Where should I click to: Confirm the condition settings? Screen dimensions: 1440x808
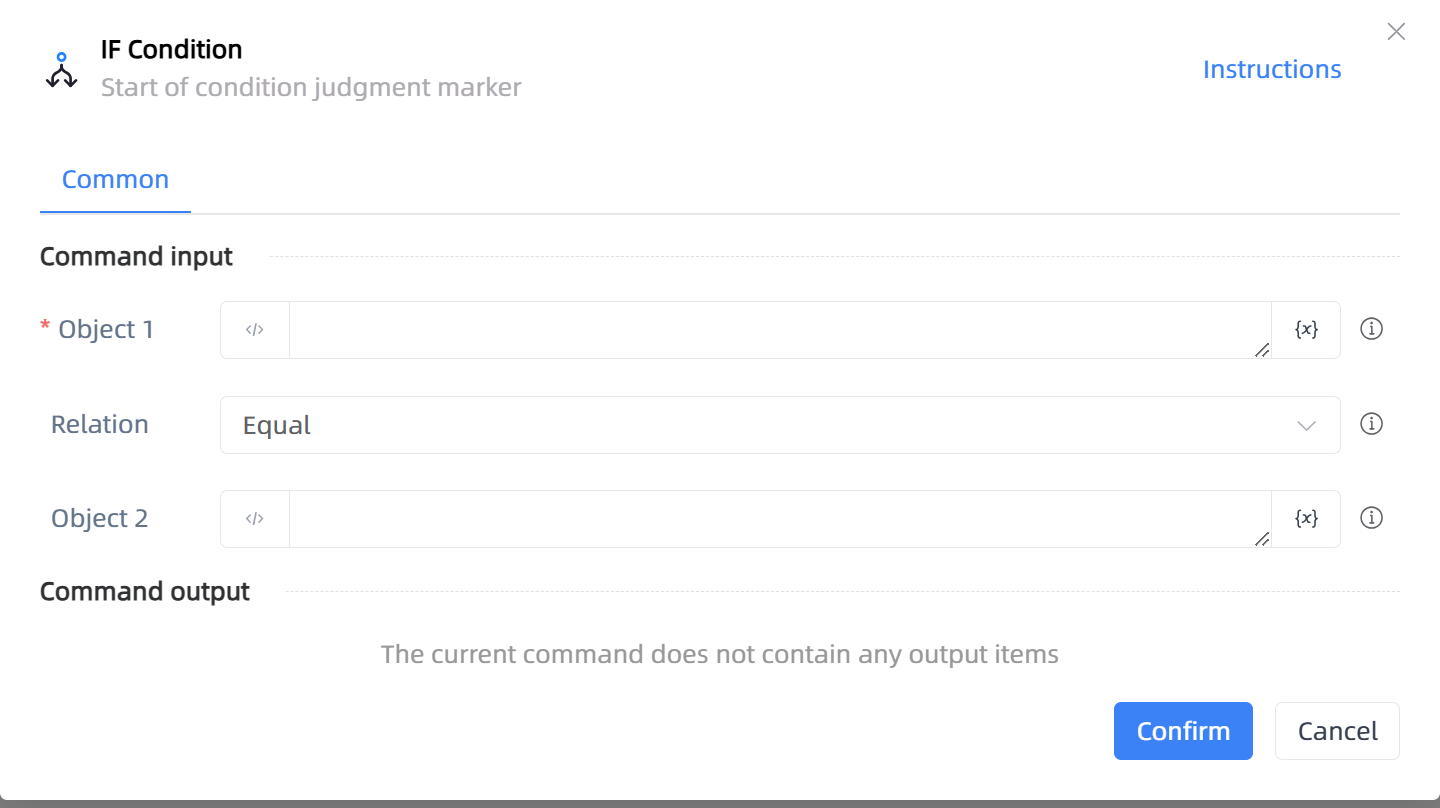(1183, 731)
